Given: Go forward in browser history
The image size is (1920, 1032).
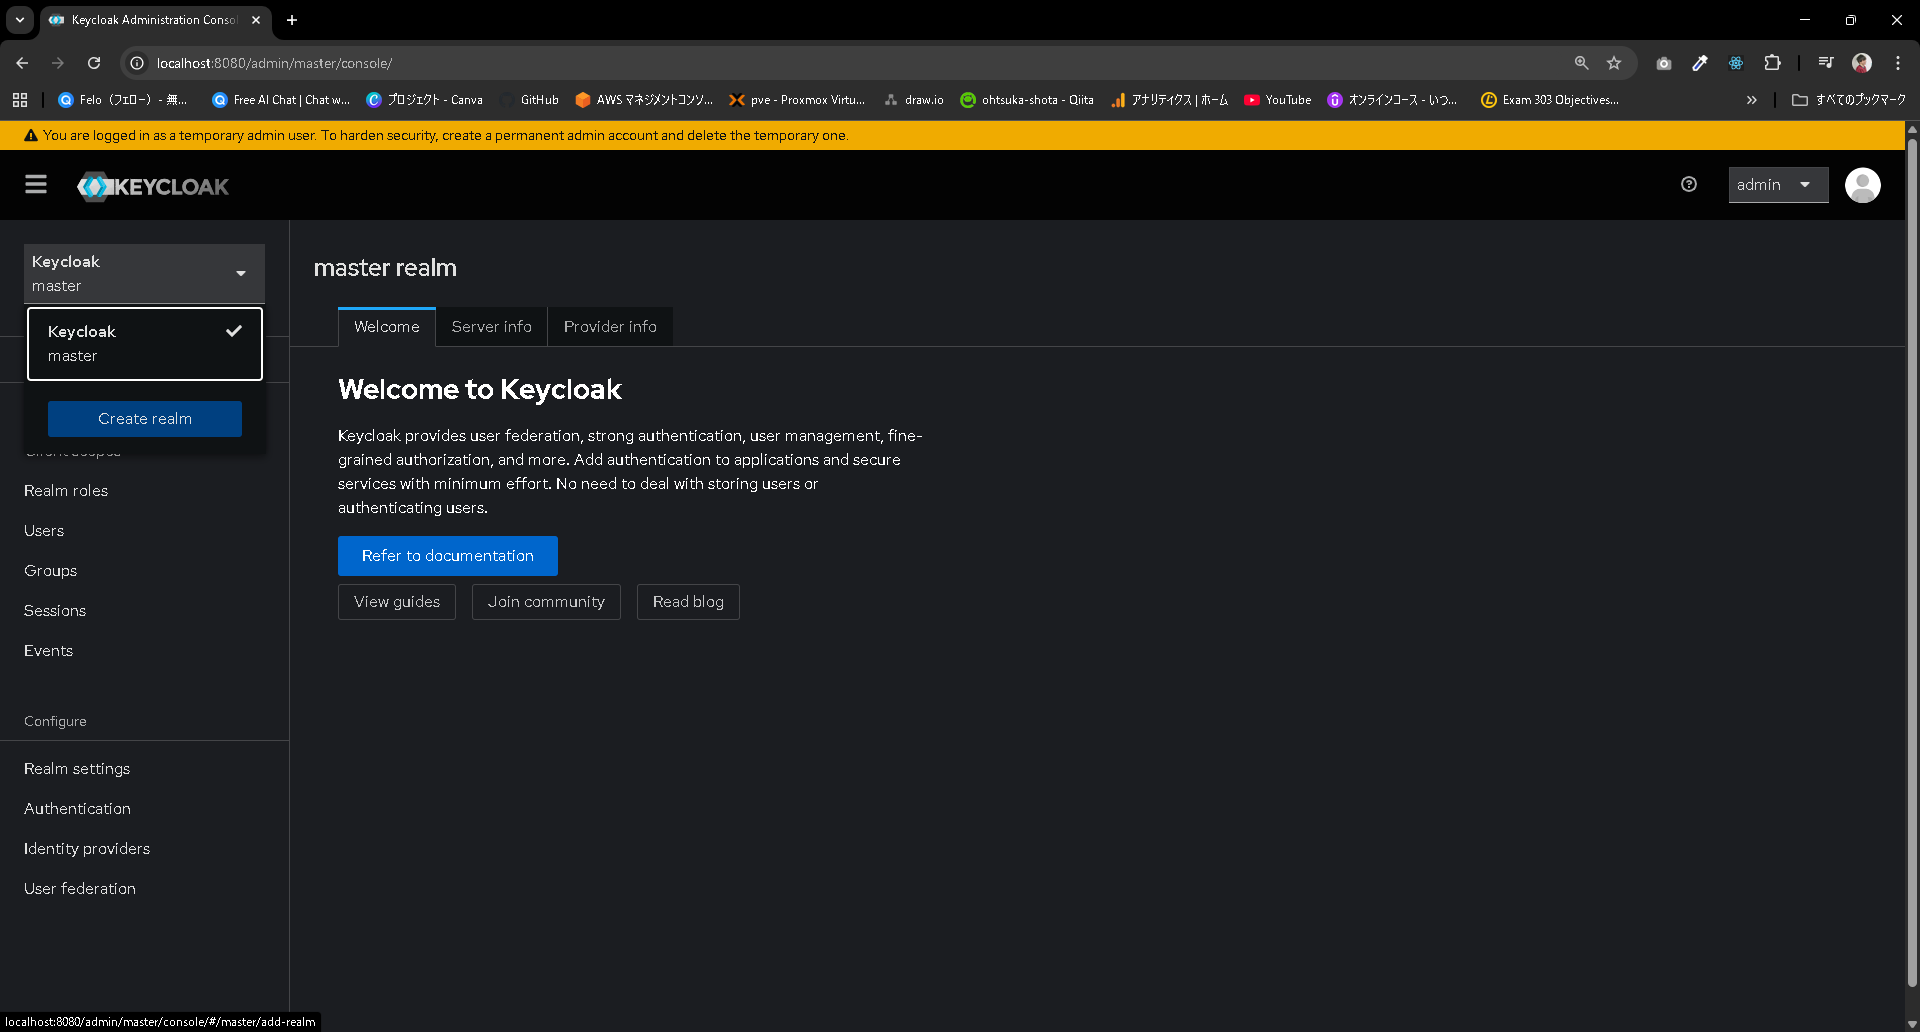Looking at the screenshot, I should point(58,63).
